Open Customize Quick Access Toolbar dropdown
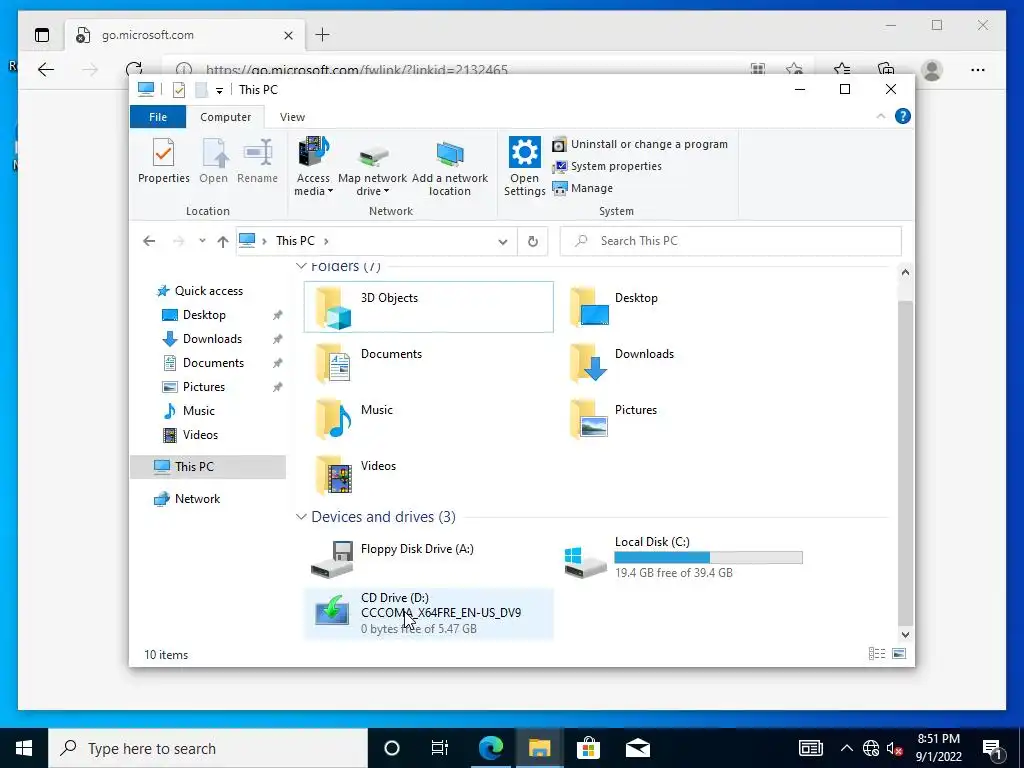The image size is (1024, 768). pos(219,90)
